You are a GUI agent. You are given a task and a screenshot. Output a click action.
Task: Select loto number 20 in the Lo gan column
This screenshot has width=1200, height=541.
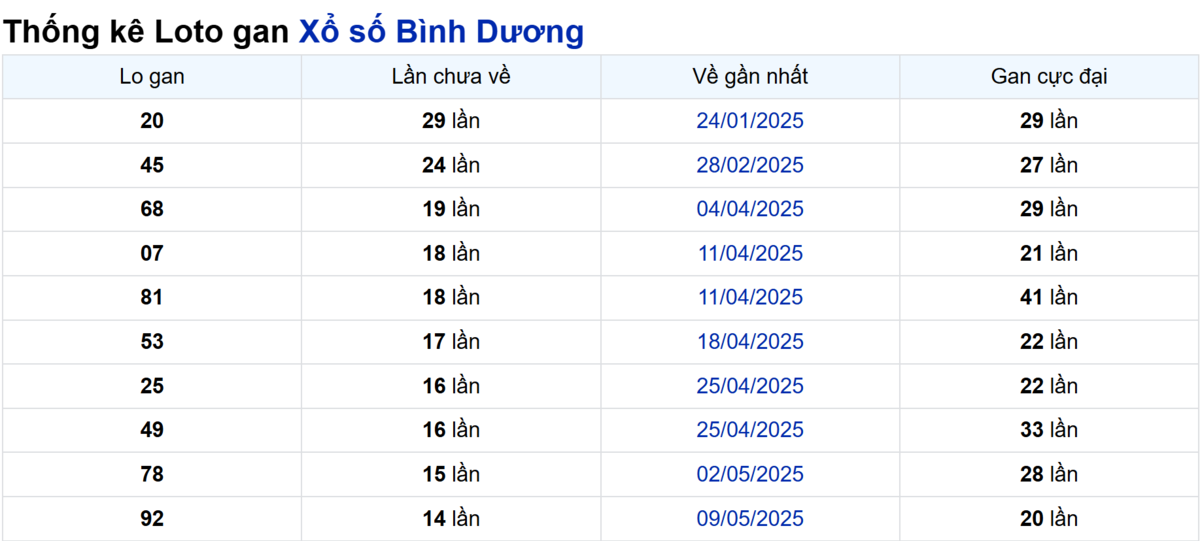(x=152, y=121)
